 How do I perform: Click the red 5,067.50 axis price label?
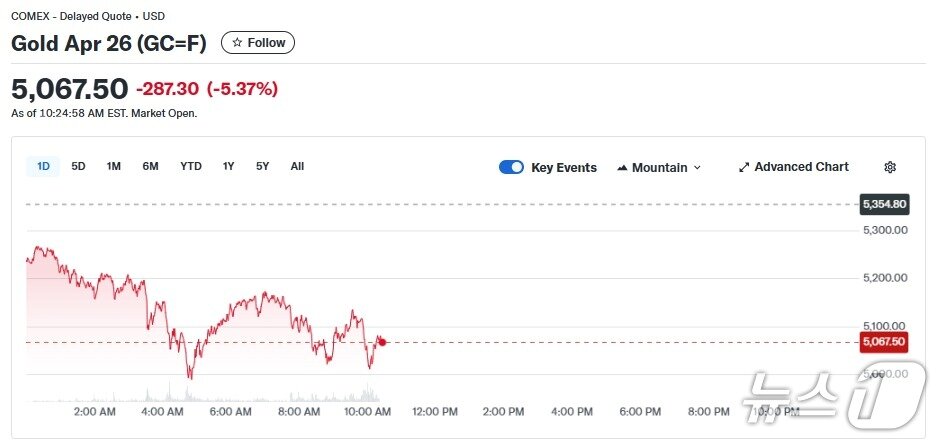click(x=883, y=342)
